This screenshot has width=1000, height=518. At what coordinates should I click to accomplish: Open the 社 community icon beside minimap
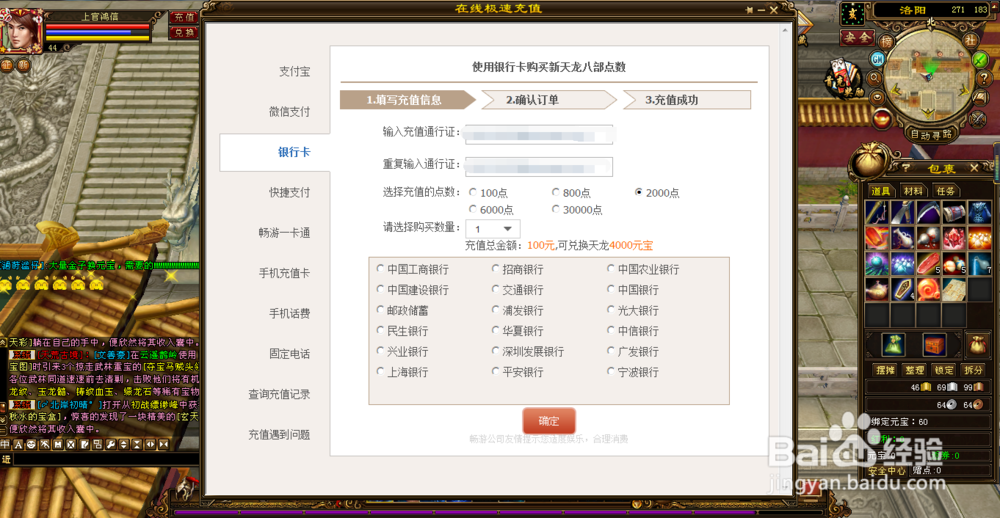pyautogui.click(x=971, y=41)
